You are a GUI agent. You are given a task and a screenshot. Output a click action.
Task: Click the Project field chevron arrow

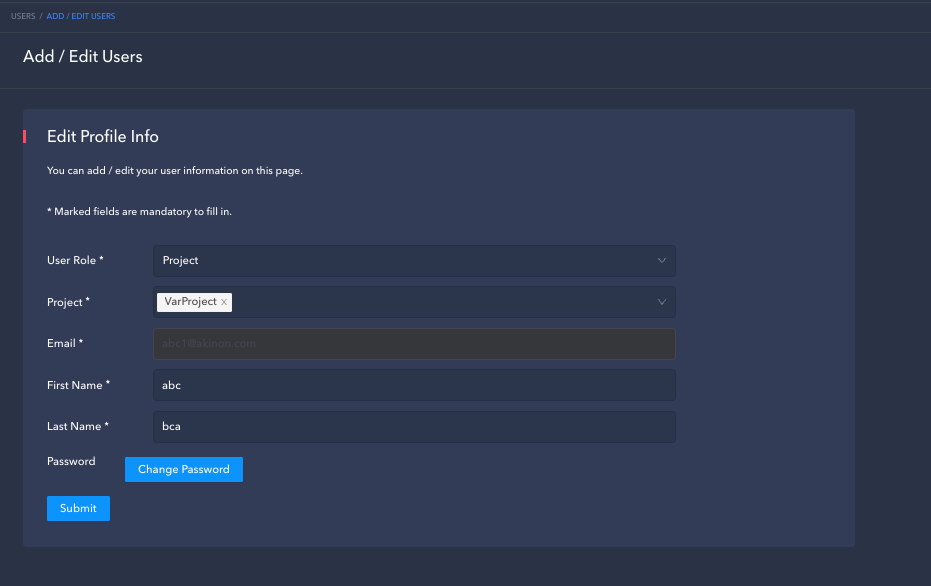tap(661, 302)
